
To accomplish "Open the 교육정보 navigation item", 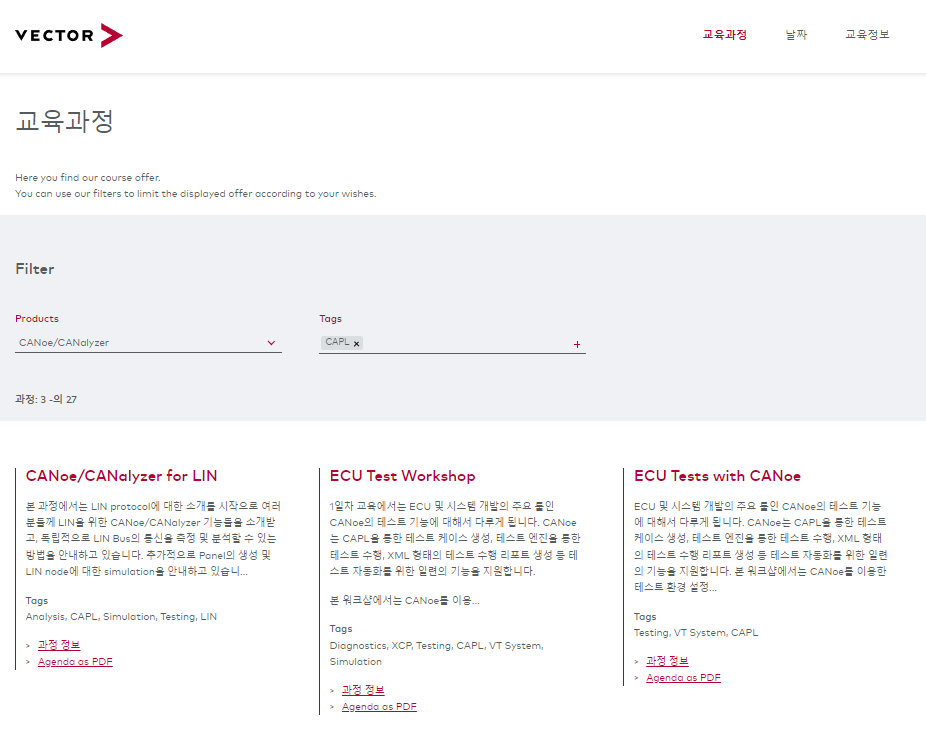I will [867, 35].
